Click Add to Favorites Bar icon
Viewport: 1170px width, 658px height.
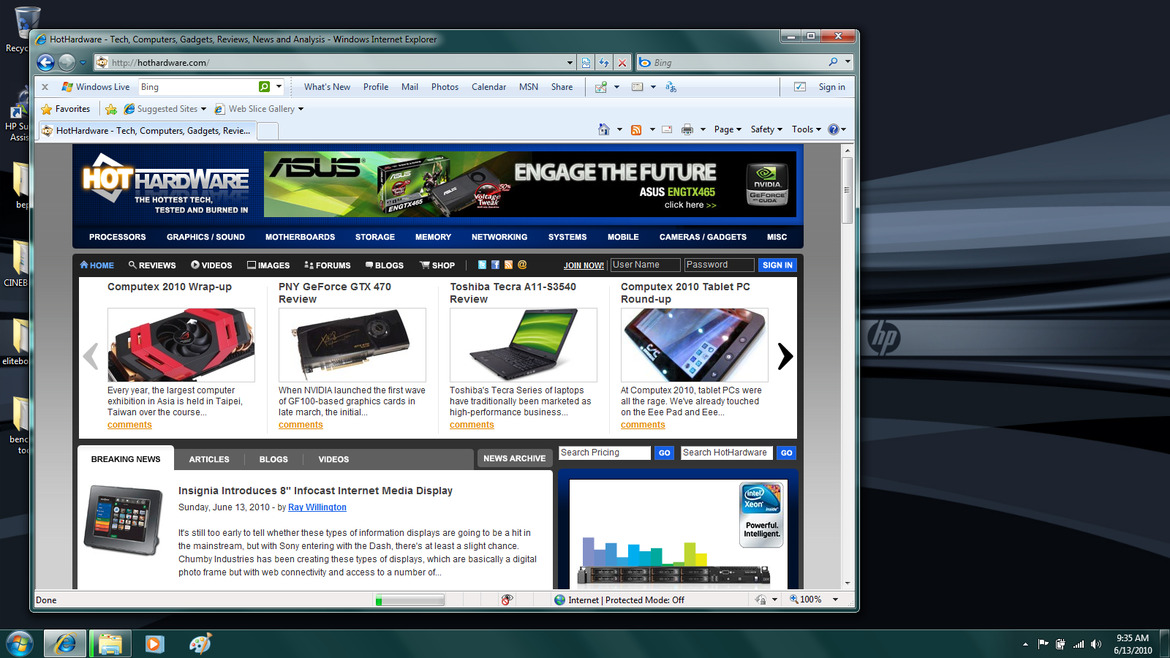(x=111, y=109)
